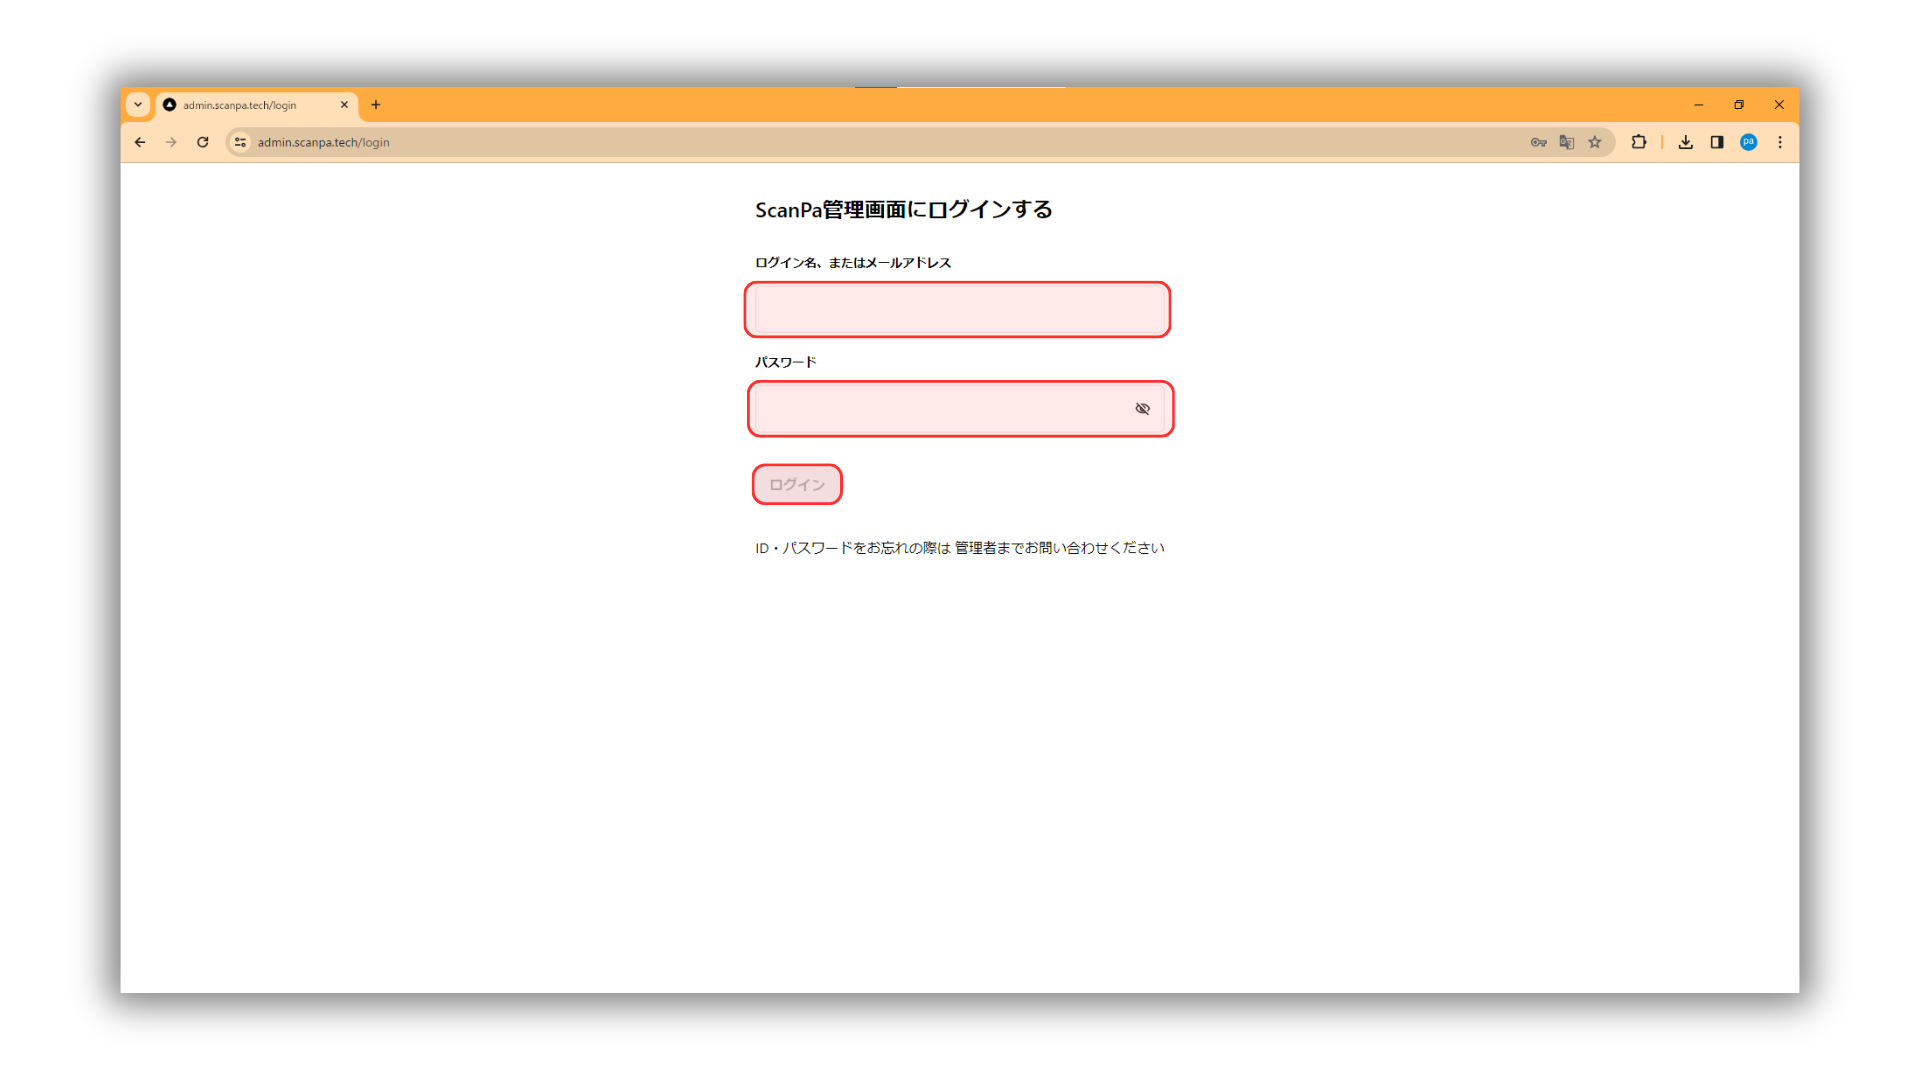
Task: Click into the パスワード input field
Action: point(940,409)
